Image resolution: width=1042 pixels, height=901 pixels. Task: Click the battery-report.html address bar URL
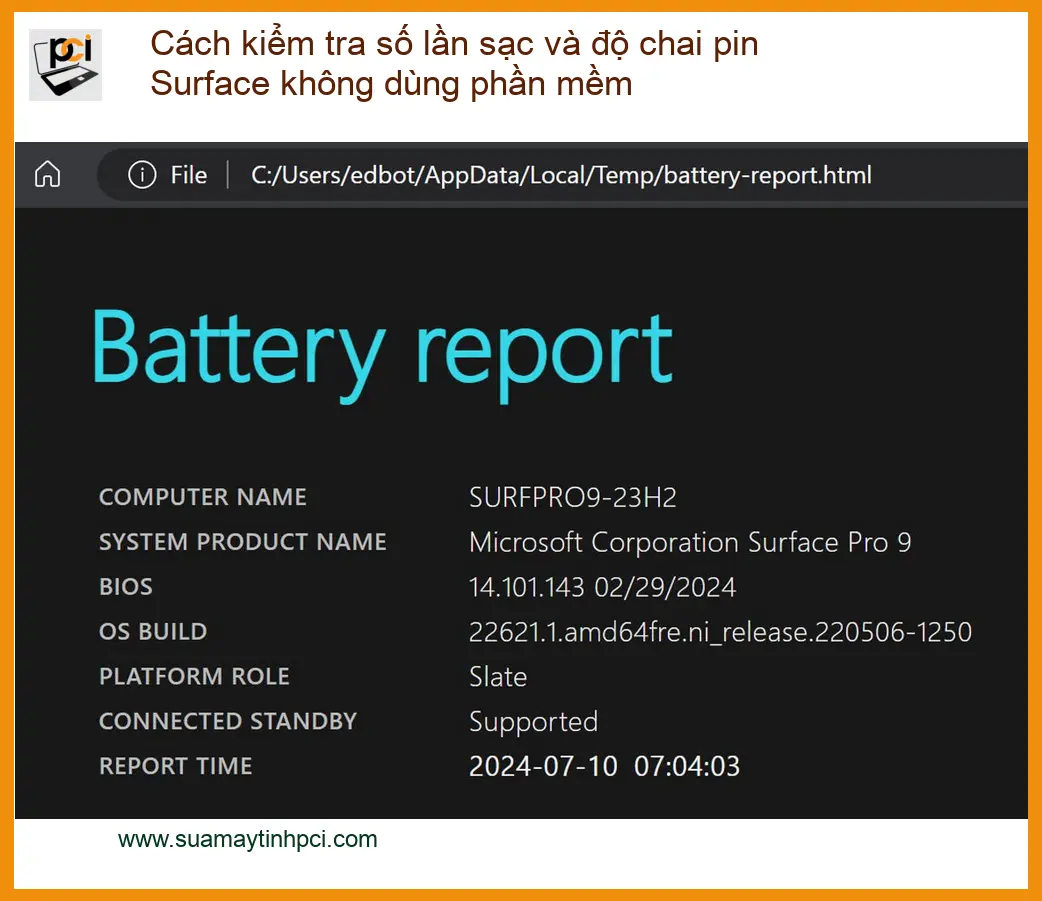click(561, 175)
